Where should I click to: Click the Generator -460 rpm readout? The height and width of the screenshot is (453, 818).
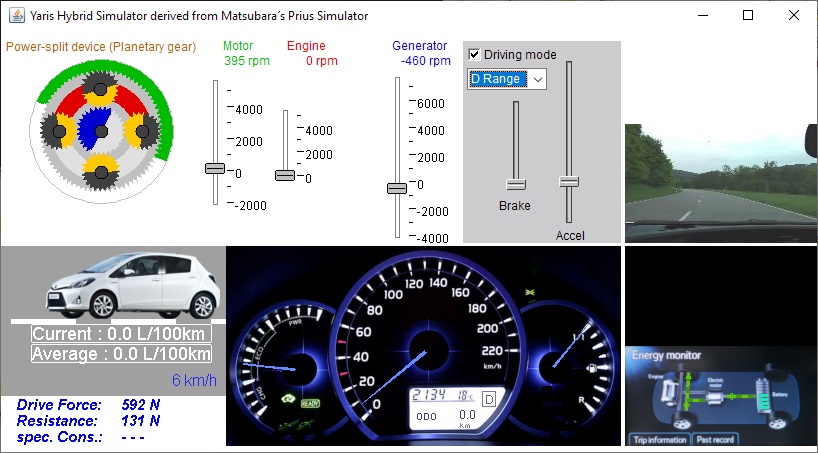point(426,61)
